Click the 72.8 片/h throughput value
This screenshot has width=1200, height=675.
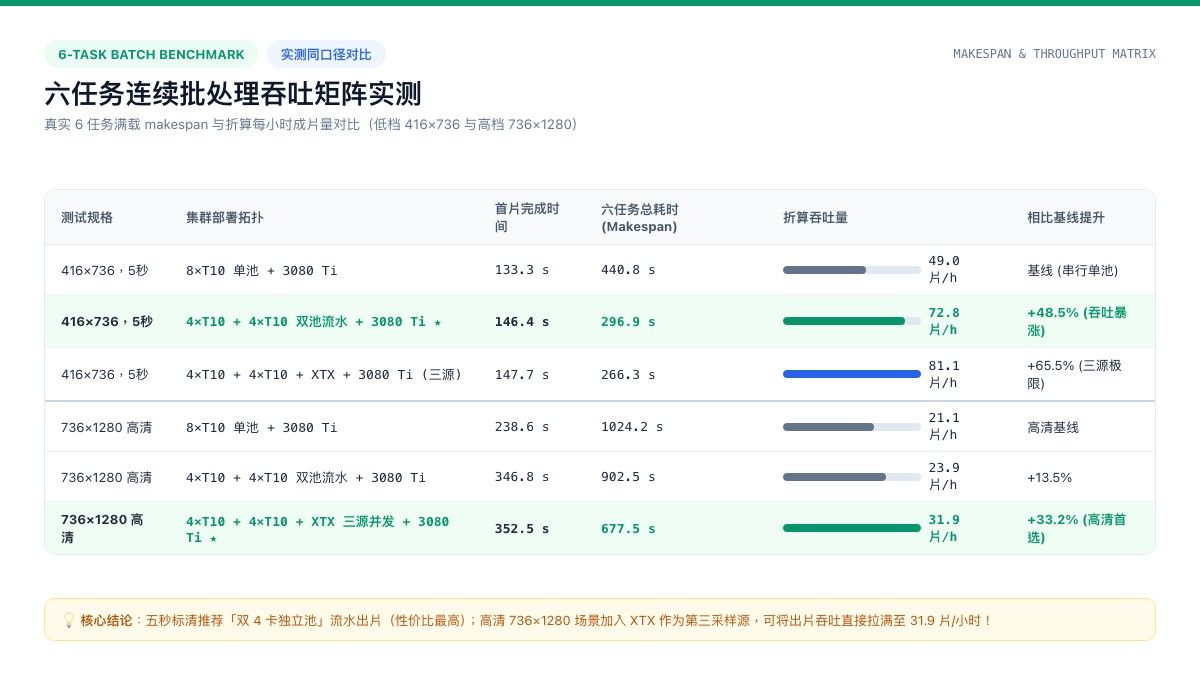(x=944, y=321)
